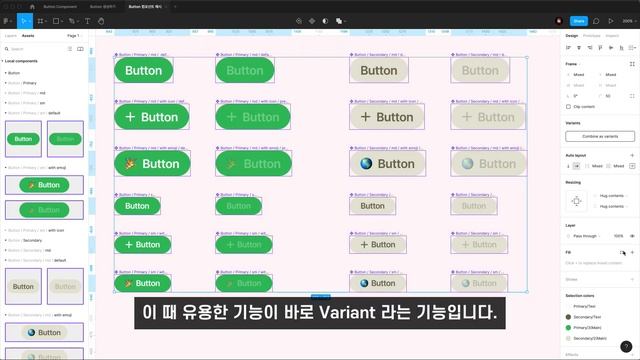Viewport: 640px width, 360px height.
Task: Click the Align vertical centers icon
Action: coord(611,48)
